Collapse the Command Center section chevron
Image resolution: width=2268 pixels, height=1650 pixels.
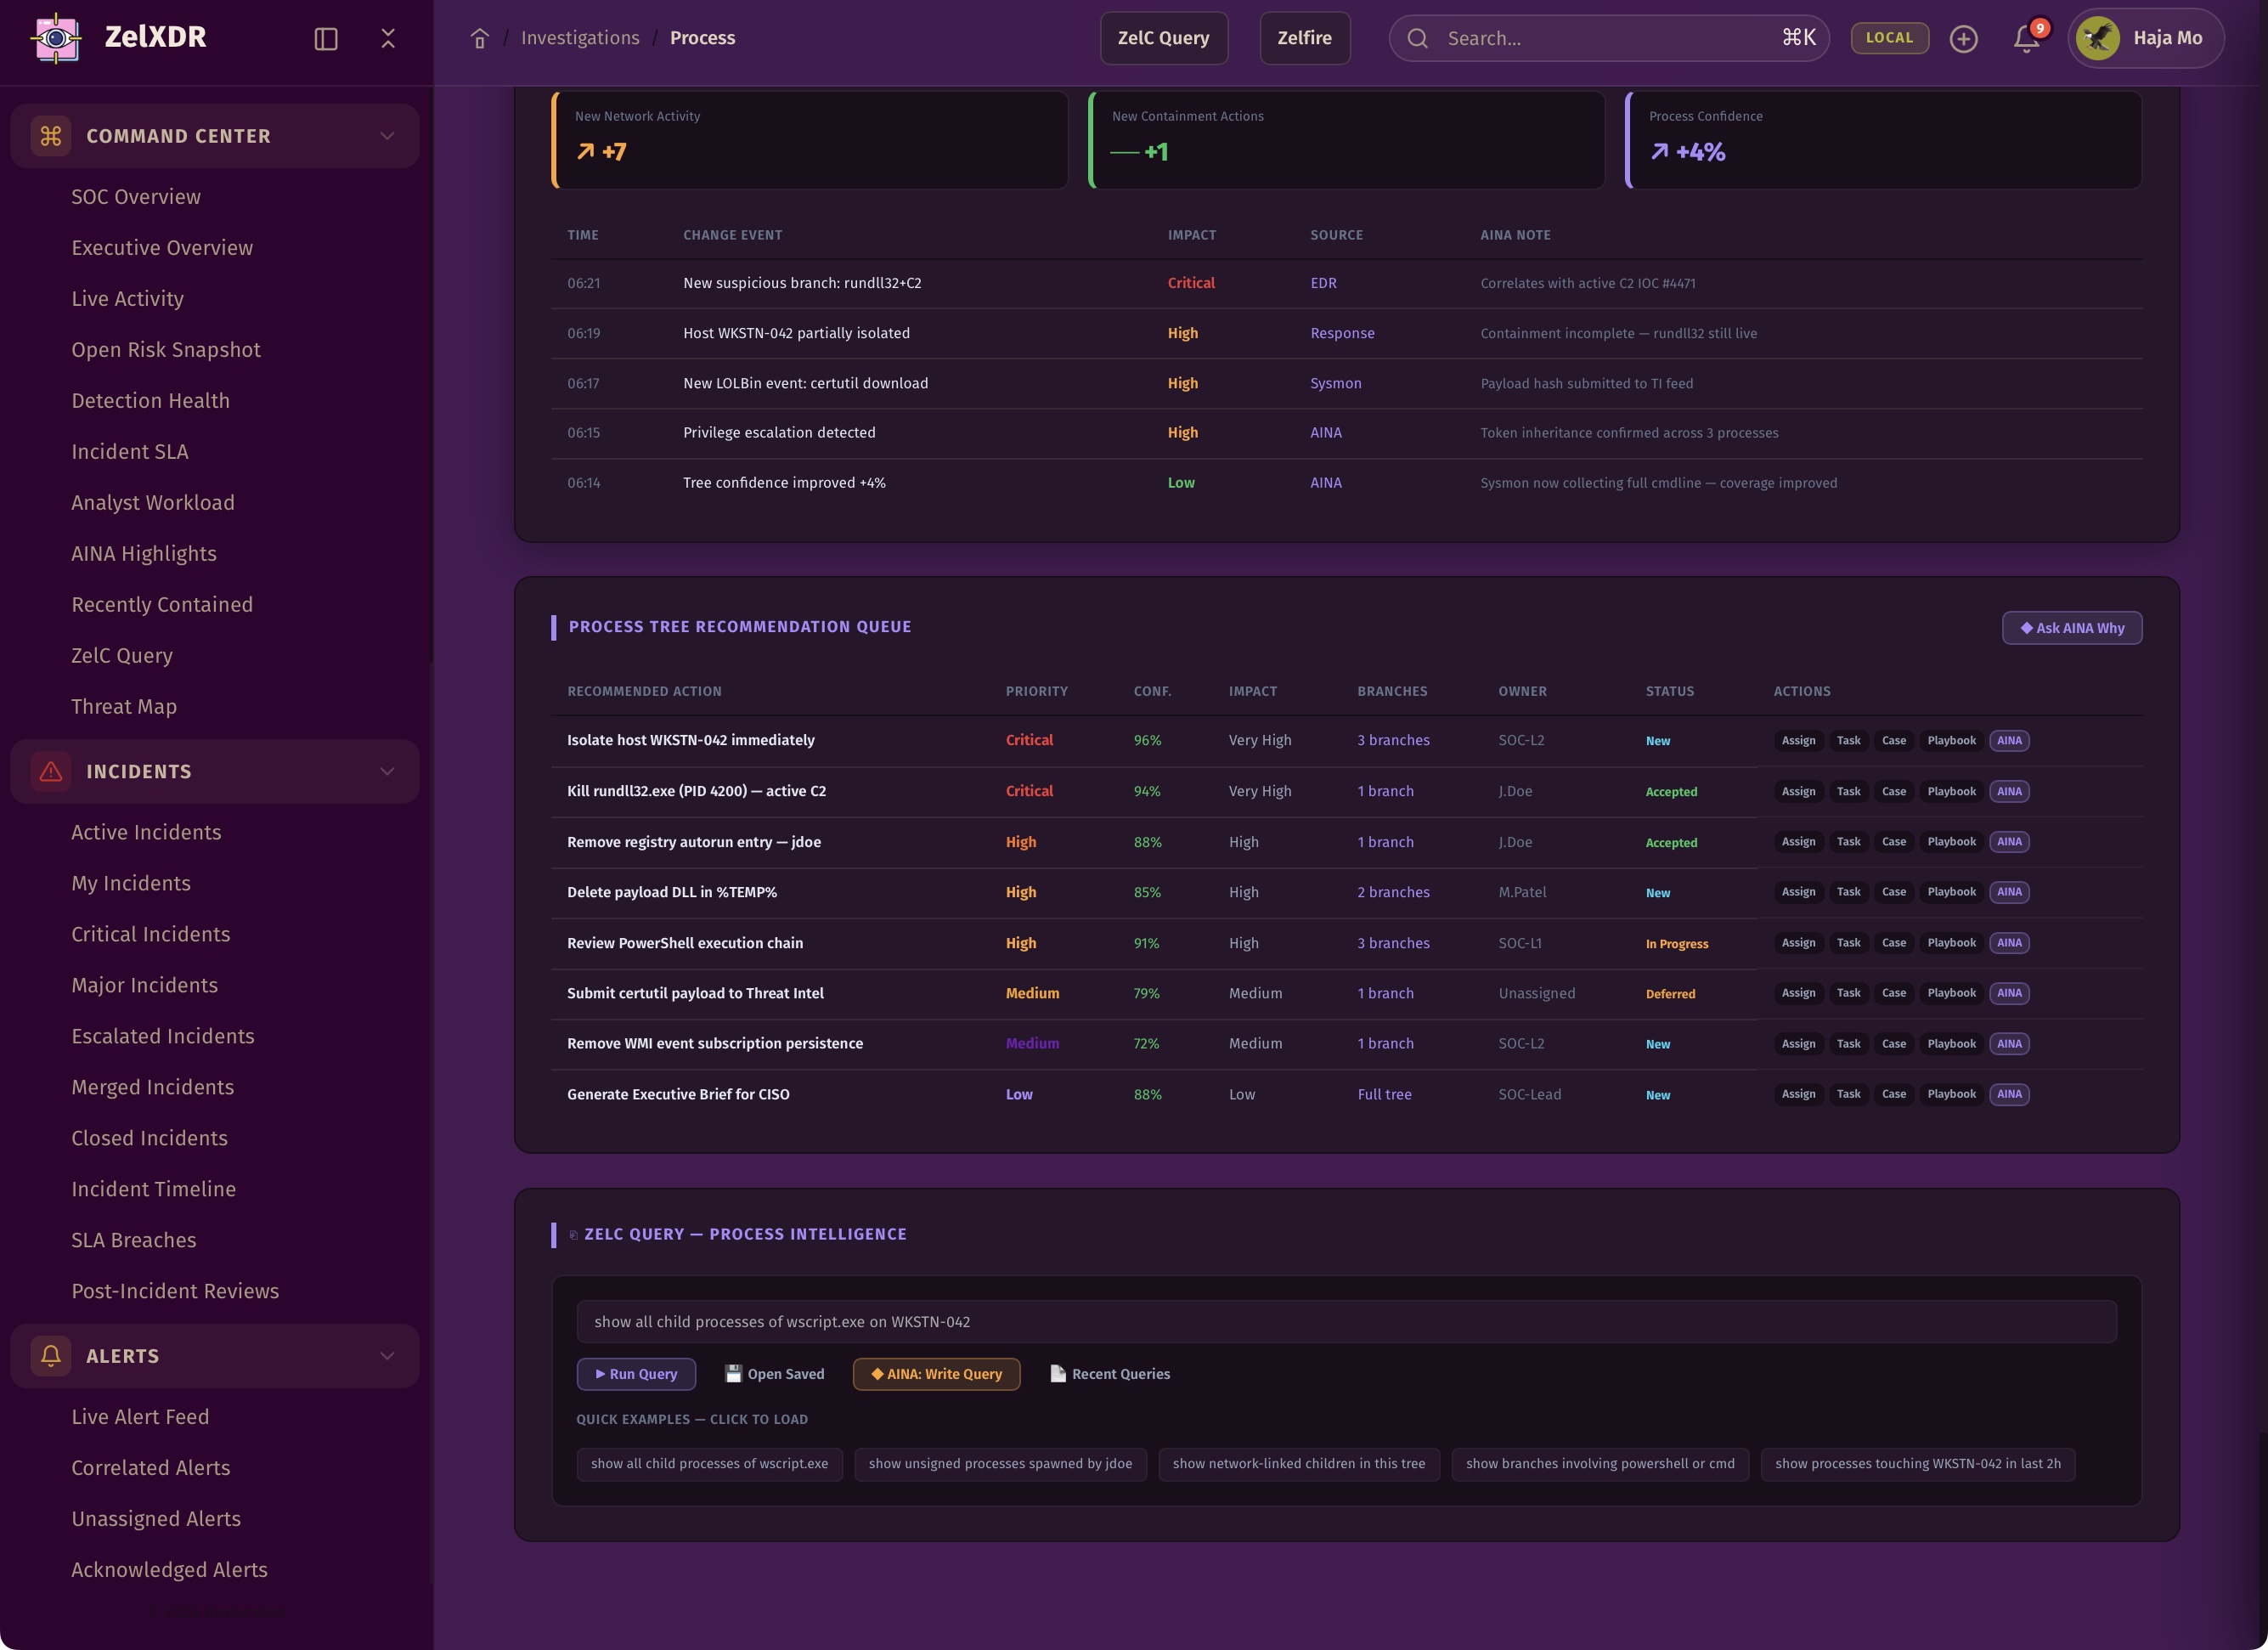(x=387, y=136)
